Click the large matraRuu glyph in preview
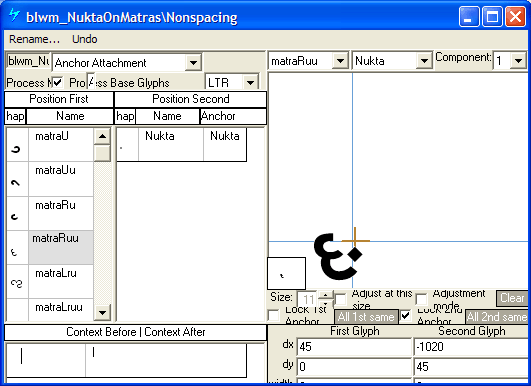This screenshot has height=386, width=531. [x=335, y=256]
